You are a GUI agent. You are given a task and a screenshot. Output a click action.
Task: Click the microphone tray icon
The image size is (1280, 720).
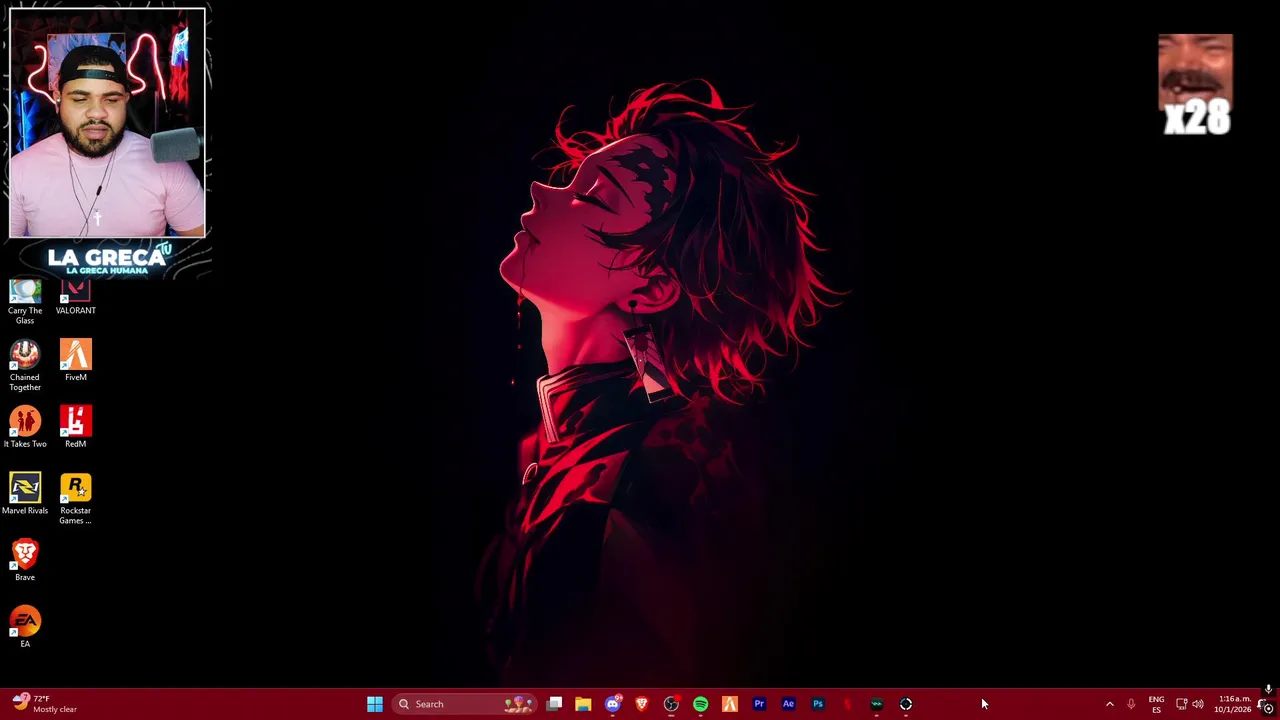[1131, 704]
